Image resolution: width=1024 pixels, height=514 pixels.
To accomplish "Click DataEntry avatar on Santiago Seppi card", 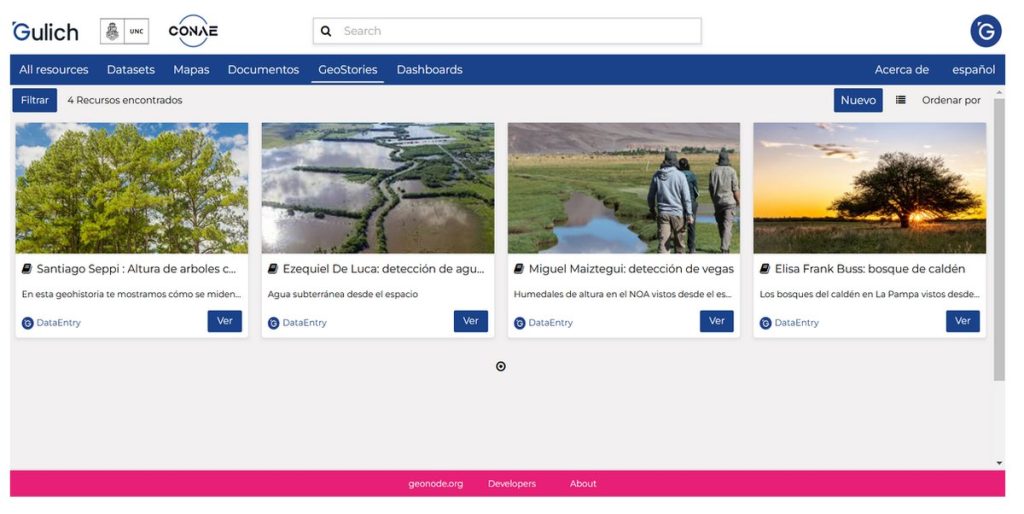I will 27,323.
